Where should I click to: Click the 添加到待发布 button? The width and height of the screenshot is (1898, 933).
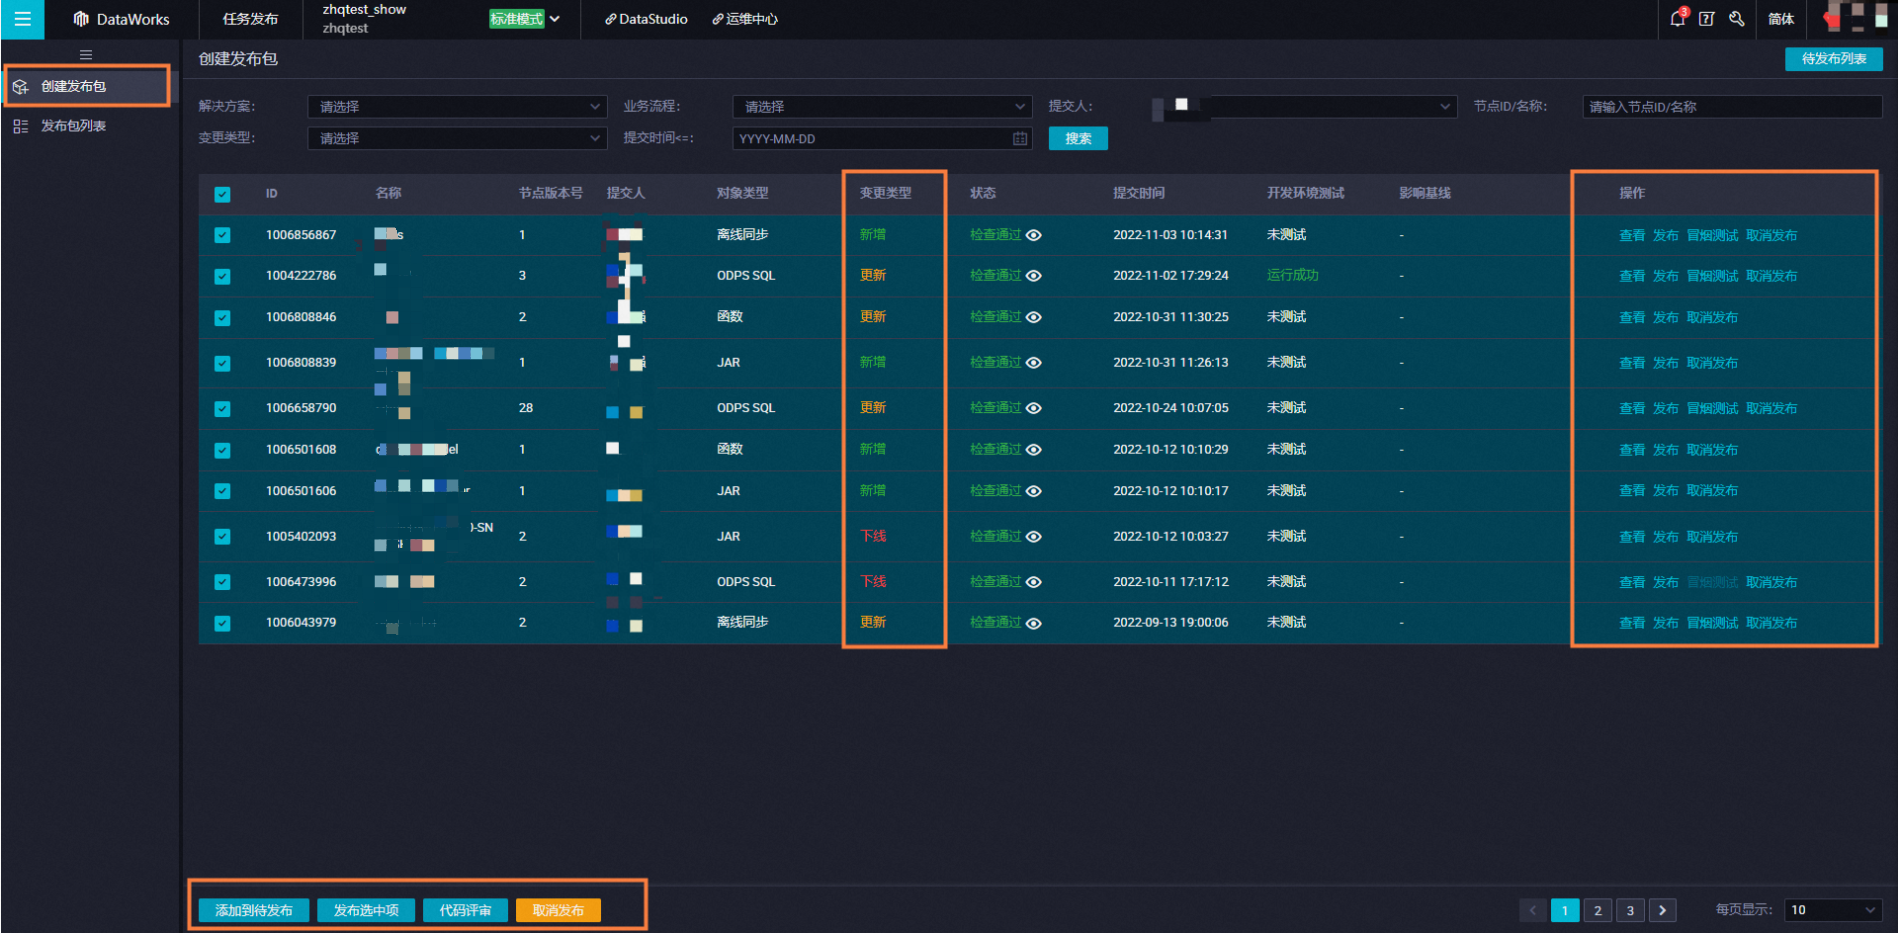click(x=254, y=910)
